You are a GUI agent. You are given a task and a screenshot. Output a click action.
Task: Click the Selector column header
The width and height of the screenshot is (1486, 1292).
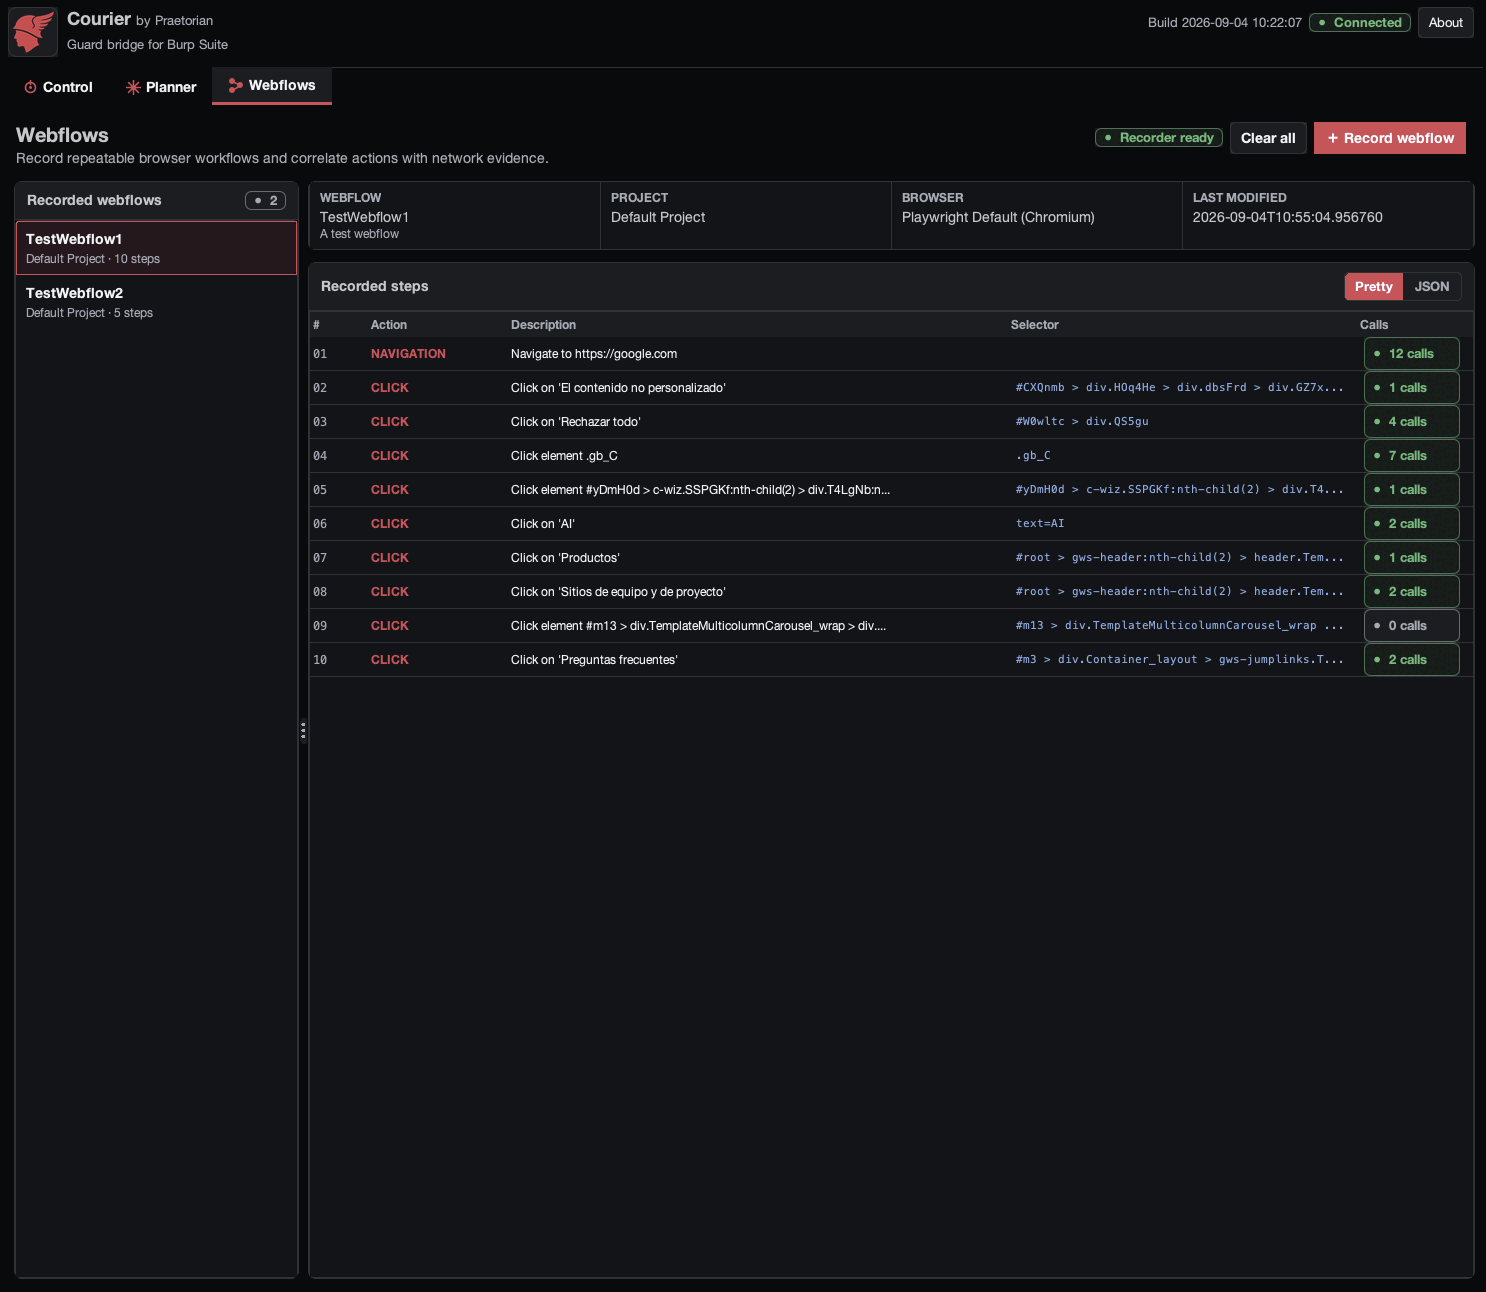pyautogui.click(x=1034, y=325)
